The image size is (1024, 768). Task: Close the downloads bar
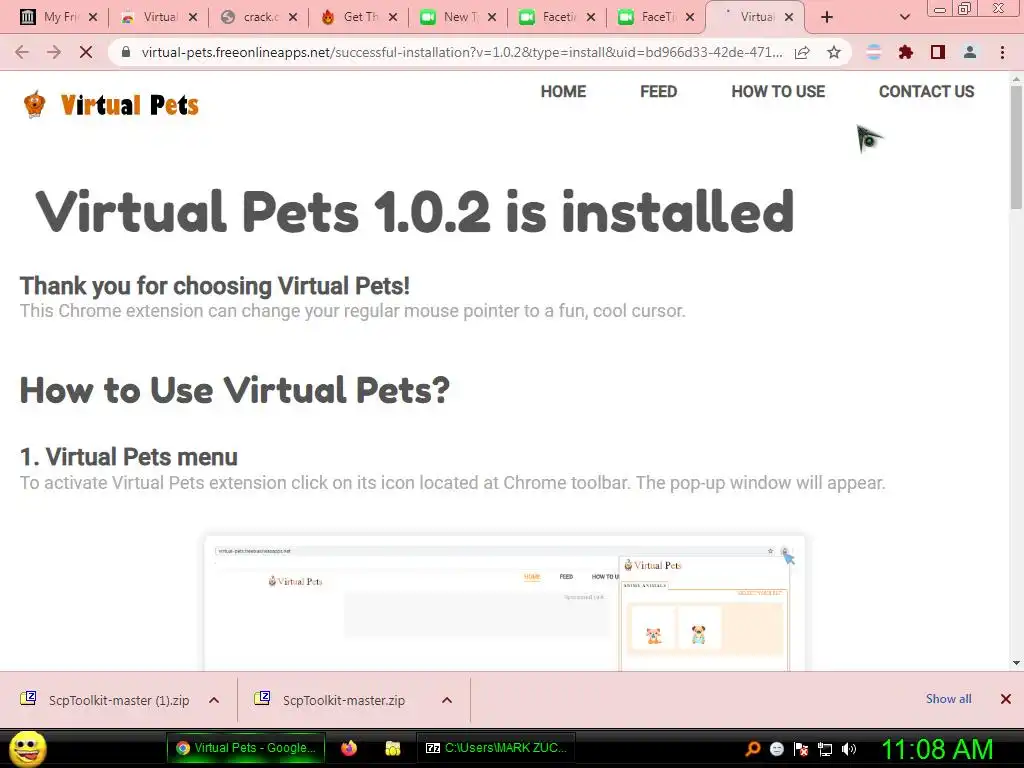click(x=1006, y=699)
